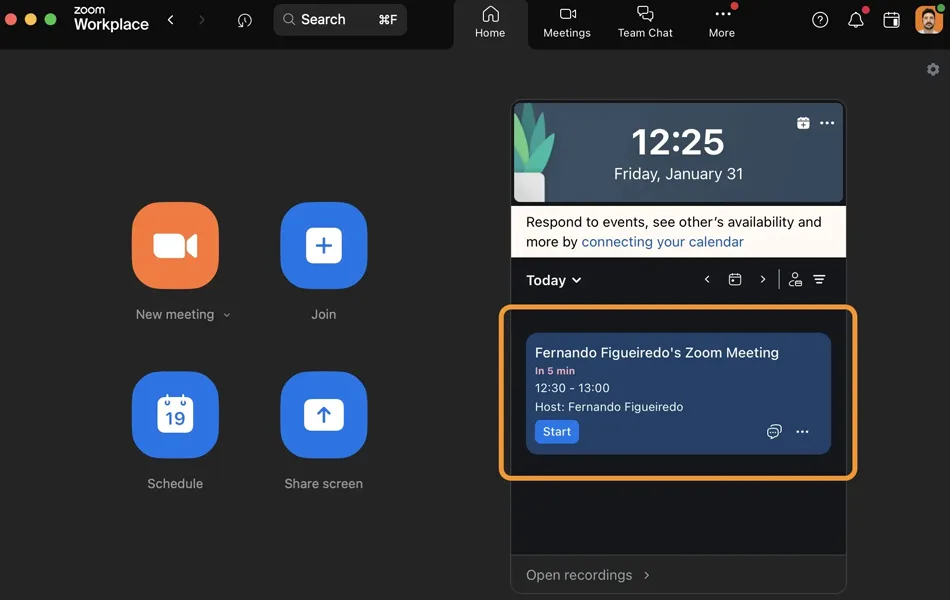Click the Join meeting plus icon
This screenshot has width=950, height=600.
tap(323, 245)
